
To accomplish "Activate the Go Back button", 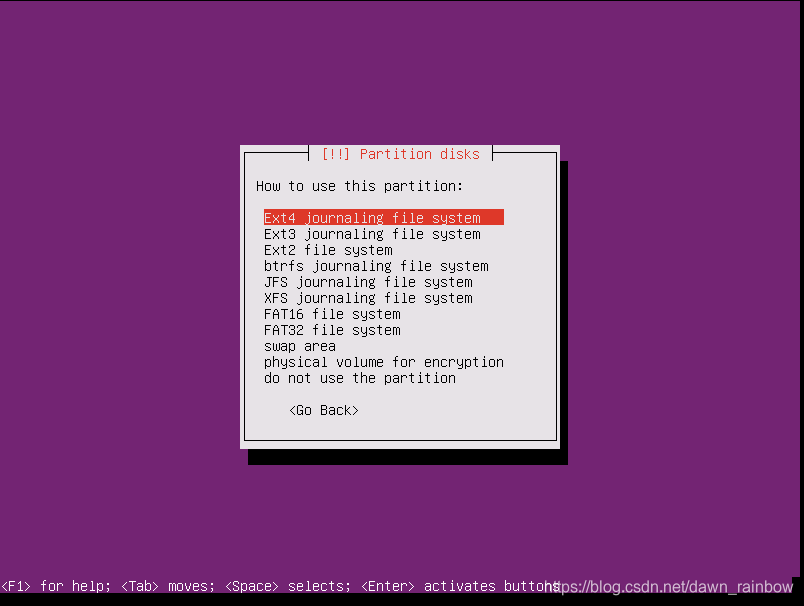I will (x=324, y=410).
